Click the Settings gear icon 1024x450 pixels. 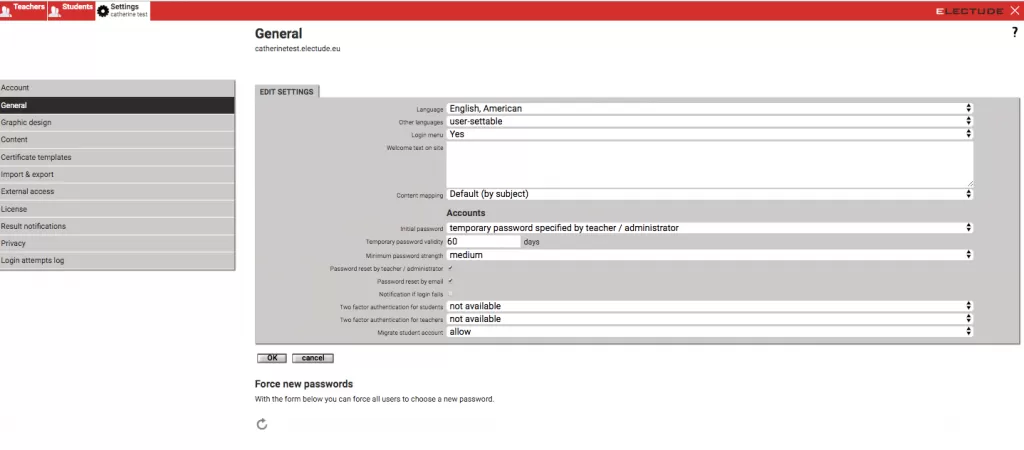pyautogui.click(x=102, y=11)
